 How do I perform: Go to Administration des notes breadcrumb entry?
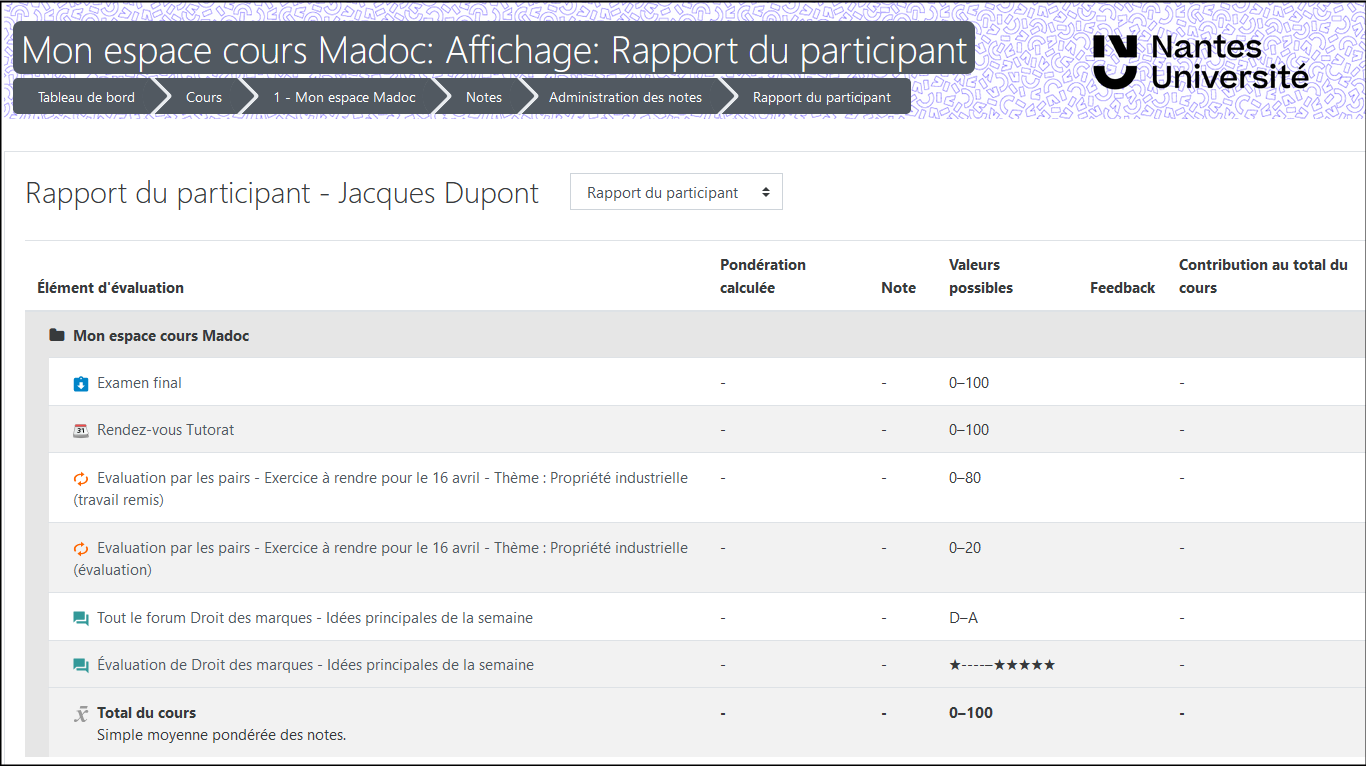[x=625, y=97]
